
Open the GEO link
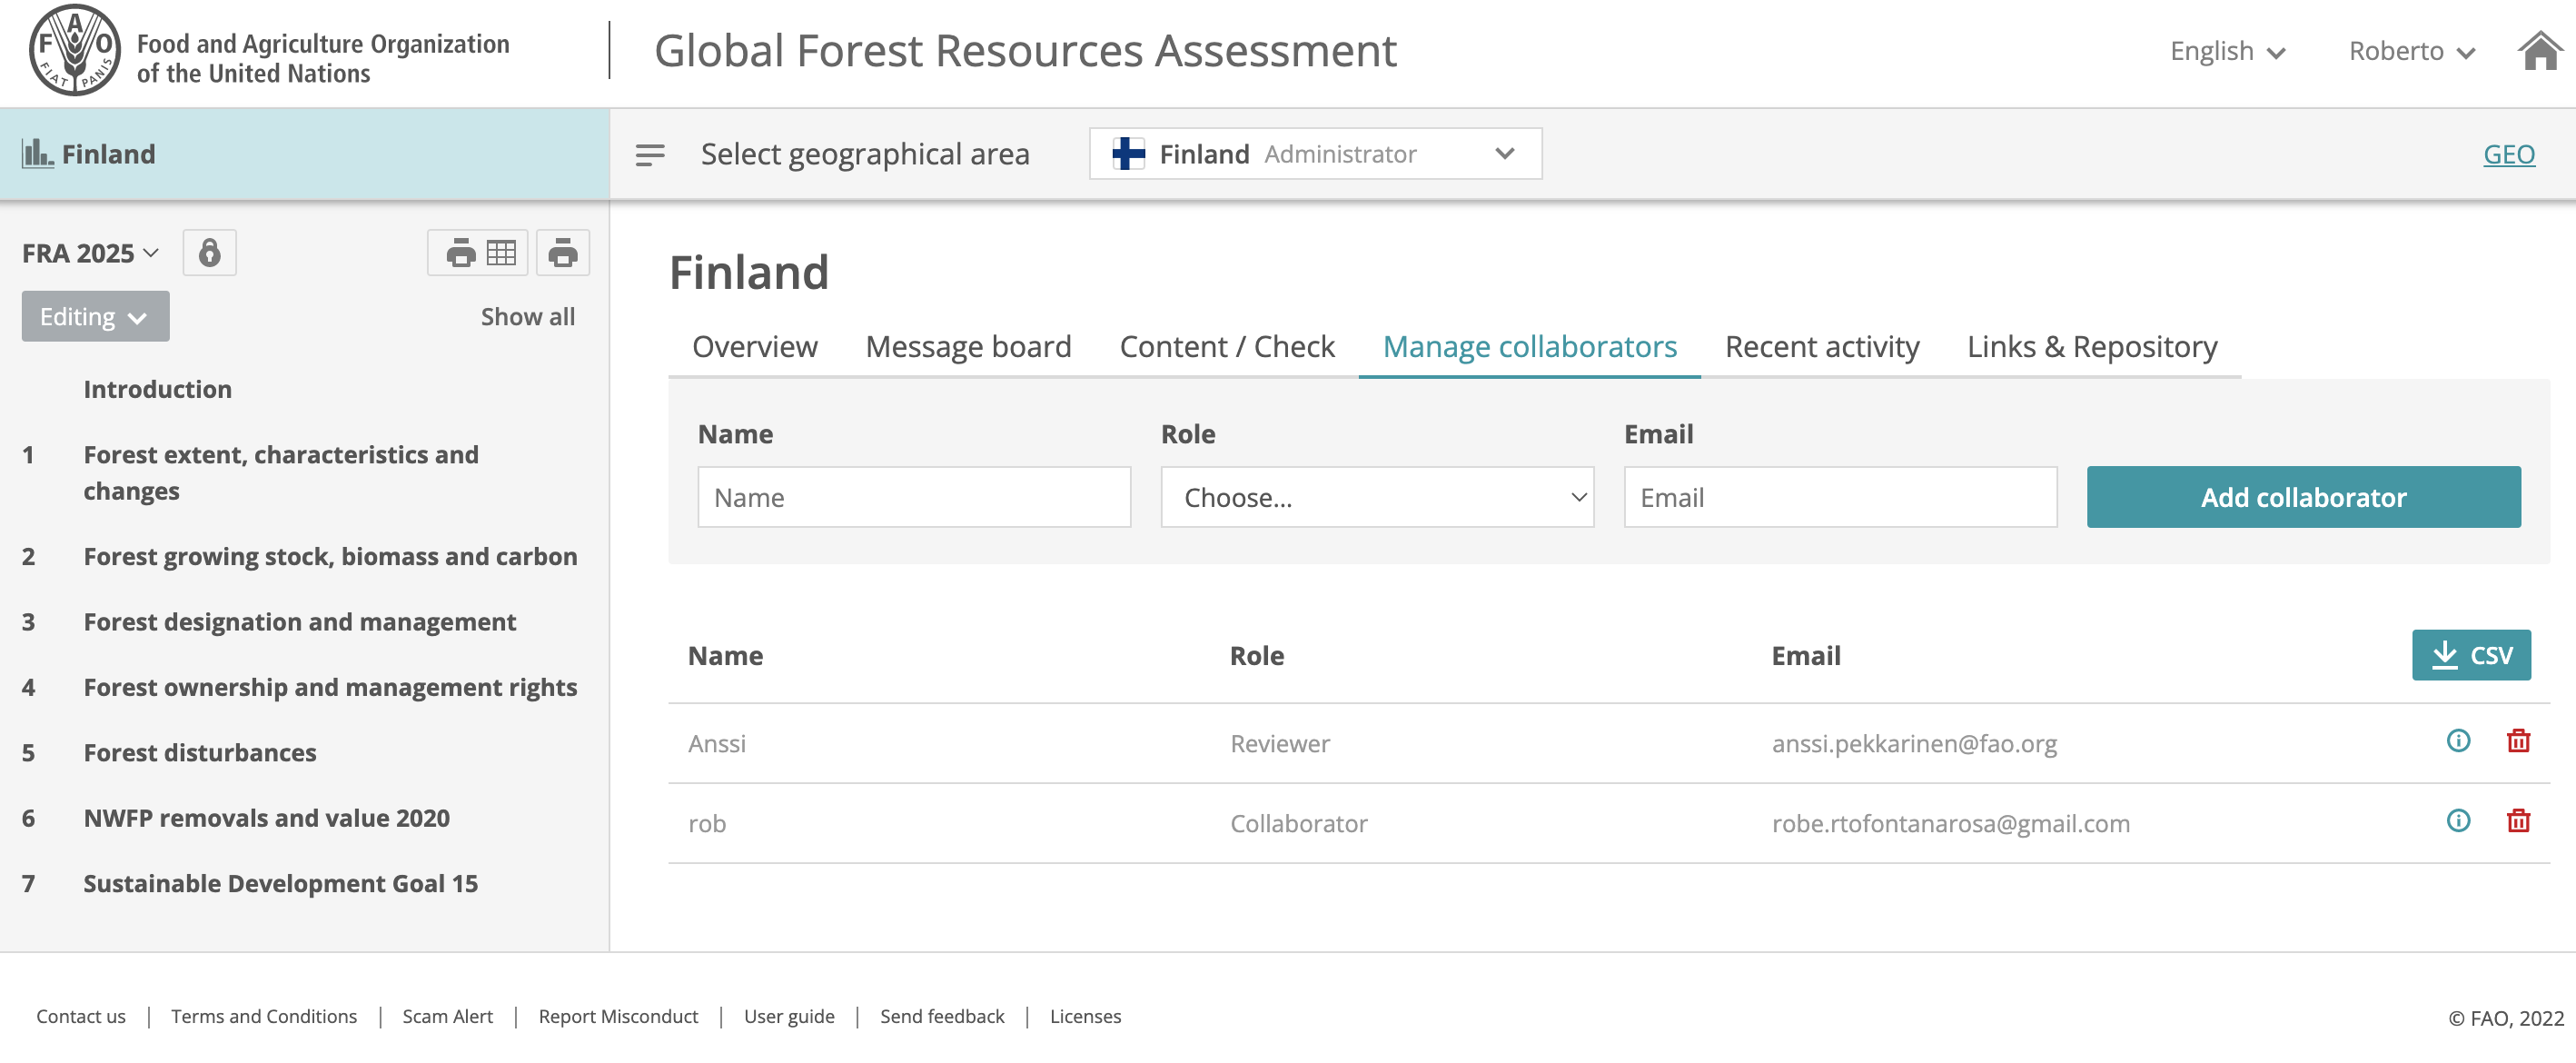2510,154
